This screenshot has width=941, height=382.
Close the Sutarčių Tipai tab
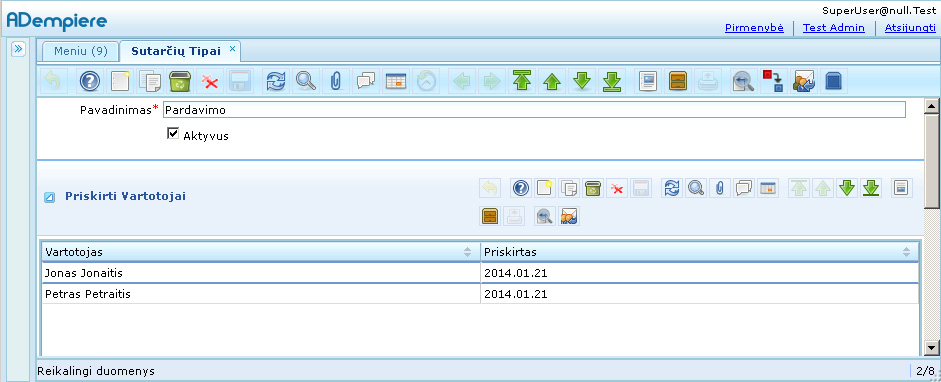tap(232, 48)
